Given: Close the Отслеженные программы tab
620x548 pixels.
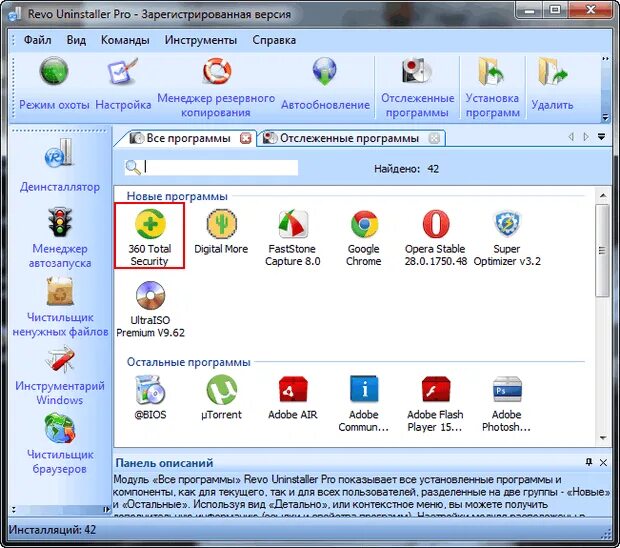Looking at the screenshot, I should 434,138.
